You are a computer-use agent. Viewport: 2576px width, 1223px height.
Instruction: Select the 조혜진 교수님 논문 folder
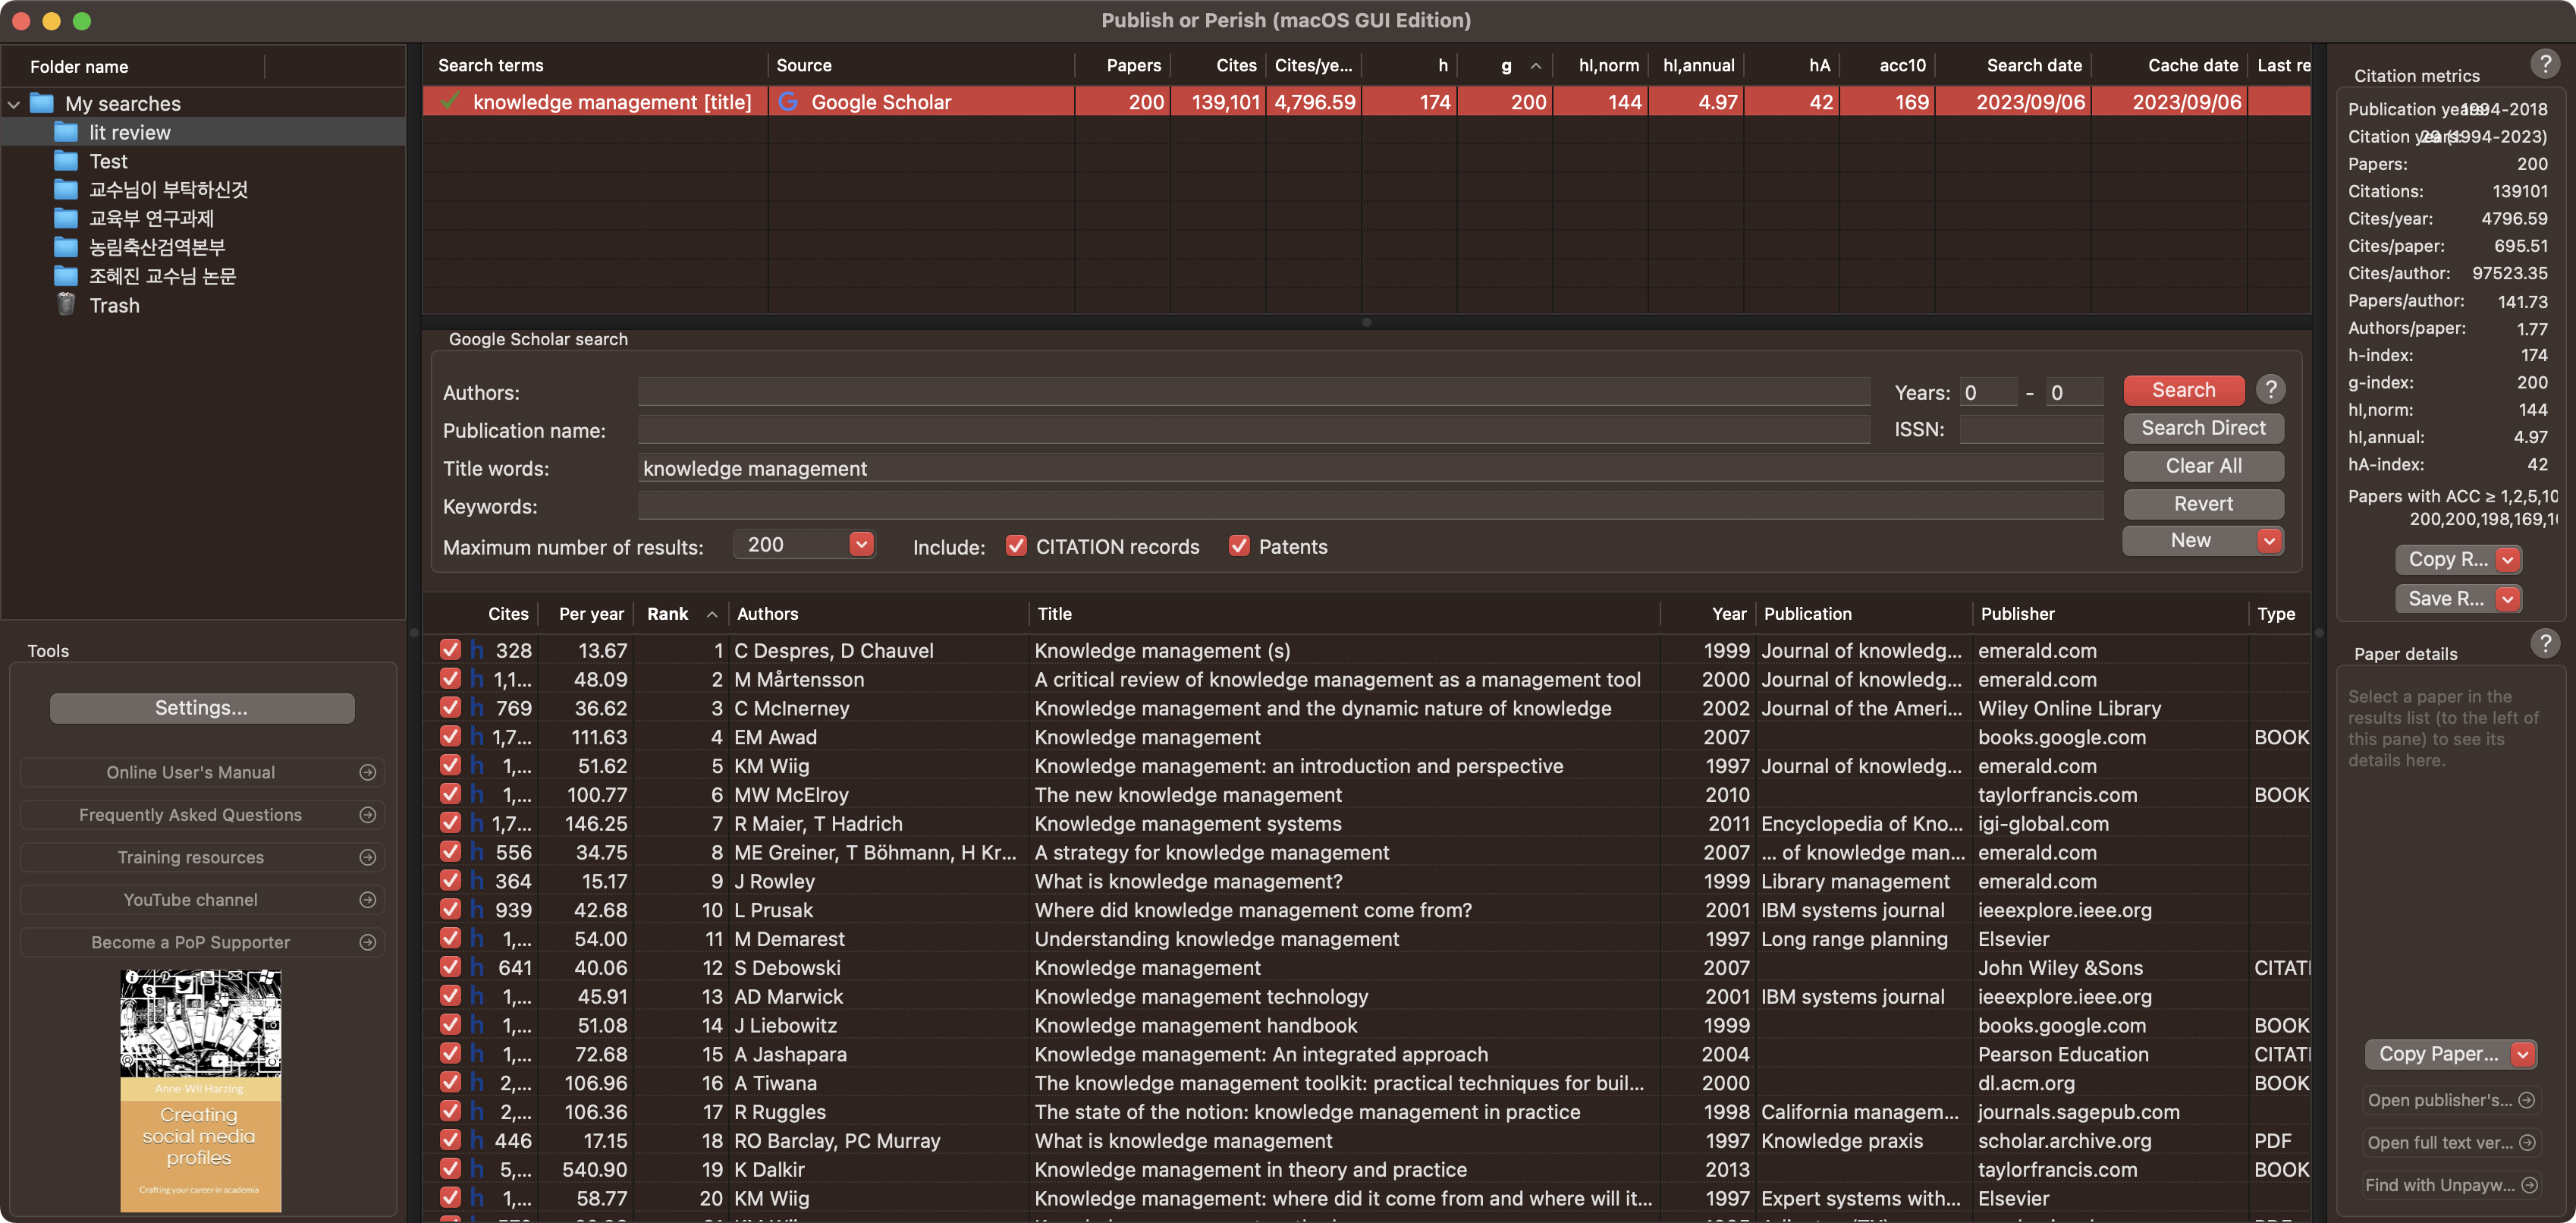click(x=162, y=276)
